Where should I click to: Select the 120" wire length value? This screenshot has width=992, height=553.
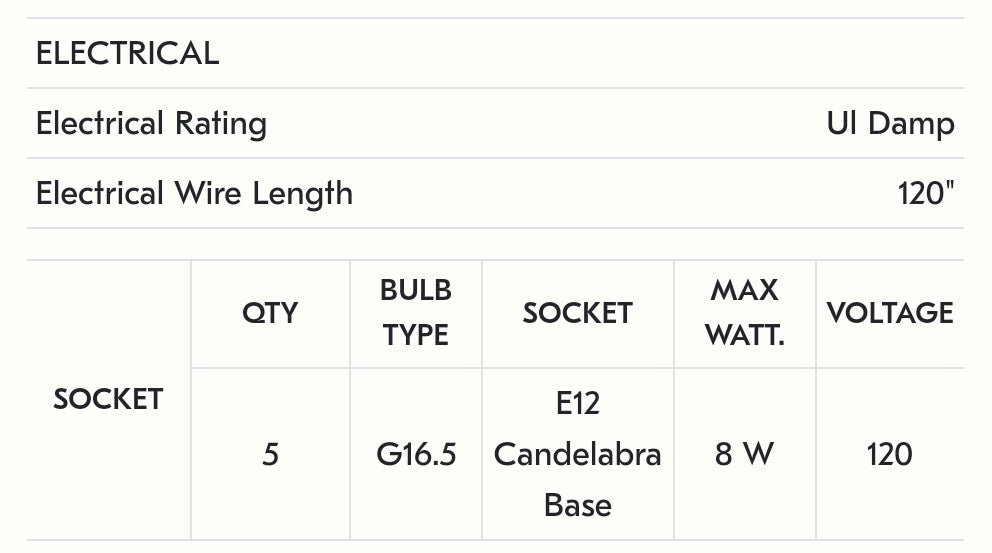tap(926, 193)
